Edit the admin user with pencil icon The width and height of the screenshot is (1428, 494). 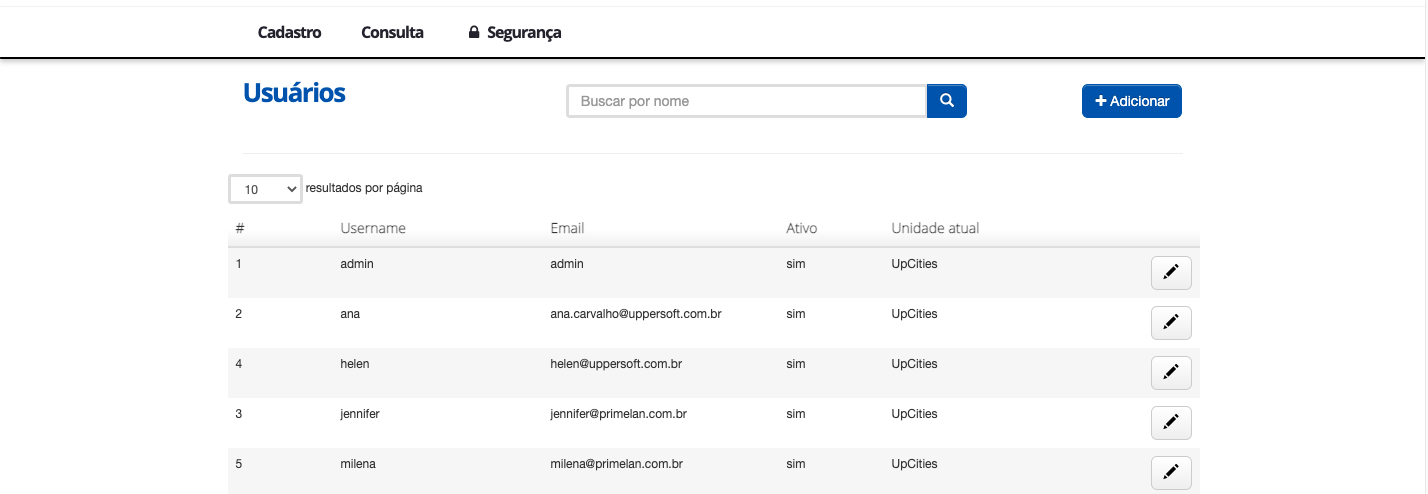[1171, 273]
